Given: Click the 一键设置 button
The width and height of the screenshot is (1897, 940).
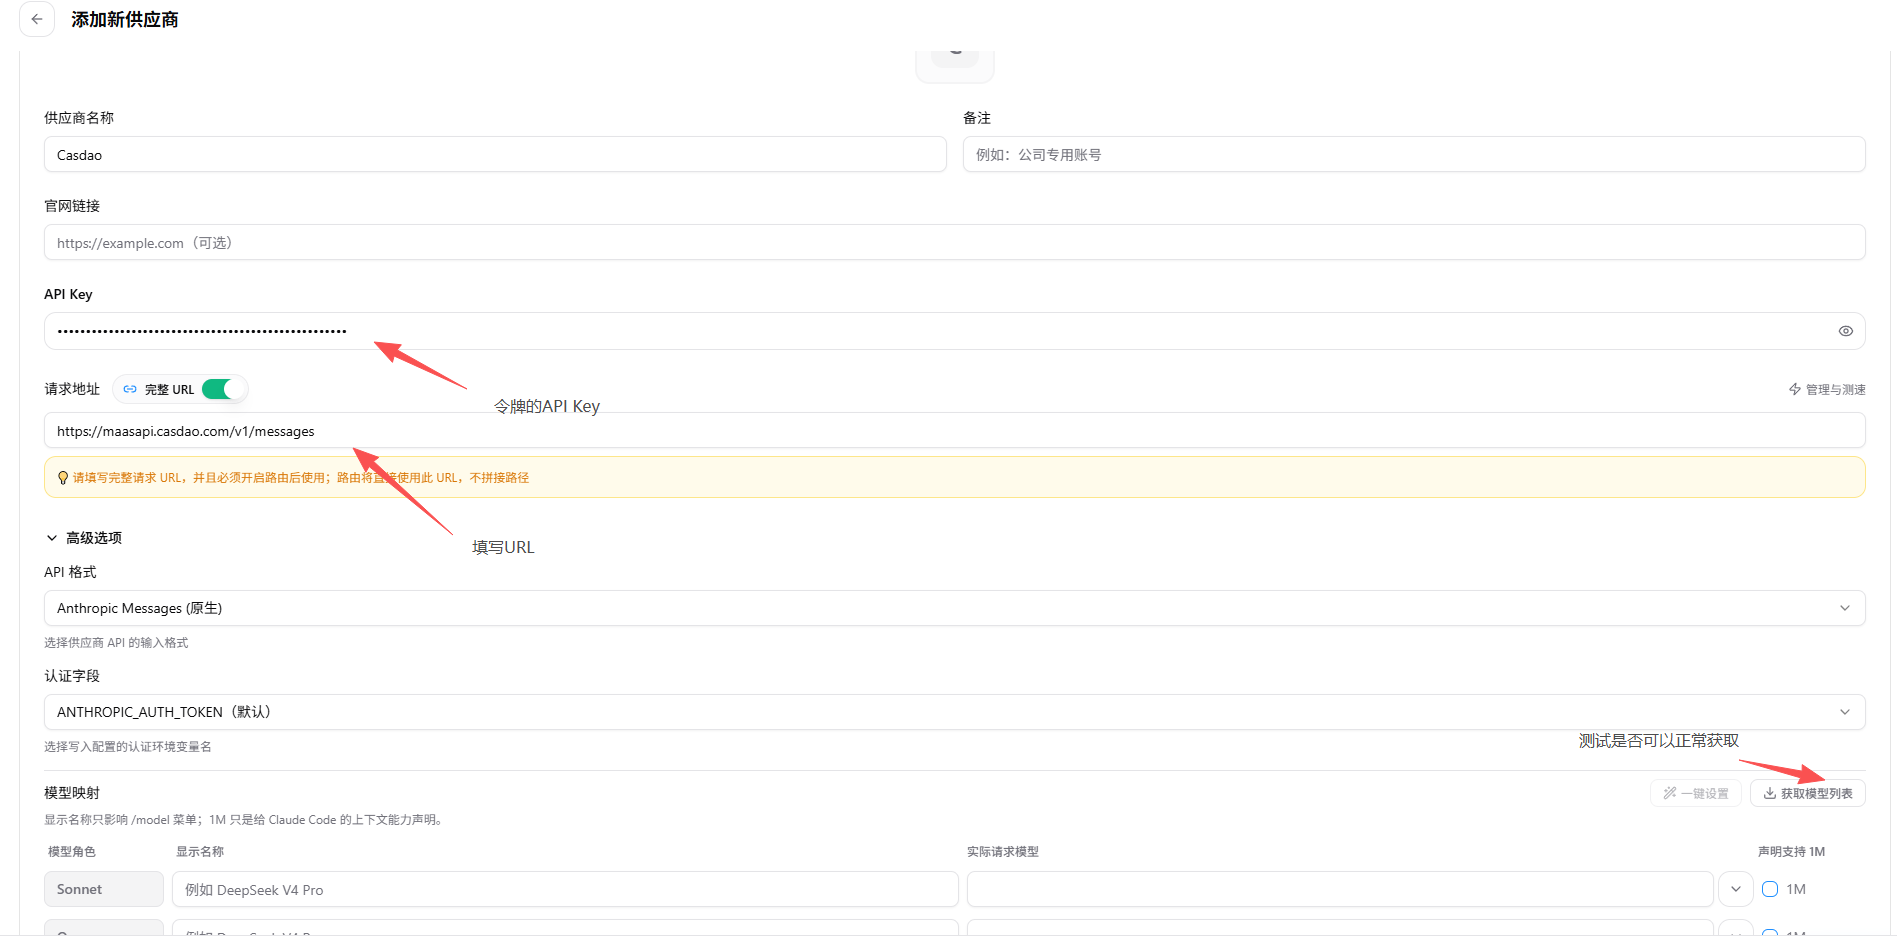Looking at the screenshot, I should coord(1695,793).
